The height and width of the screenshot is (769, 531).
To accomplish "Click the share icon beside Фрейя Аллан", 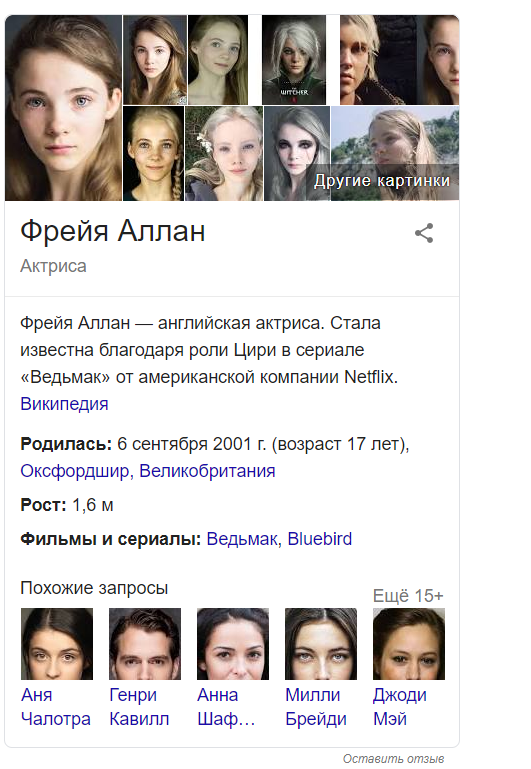I will coord(424,233).
